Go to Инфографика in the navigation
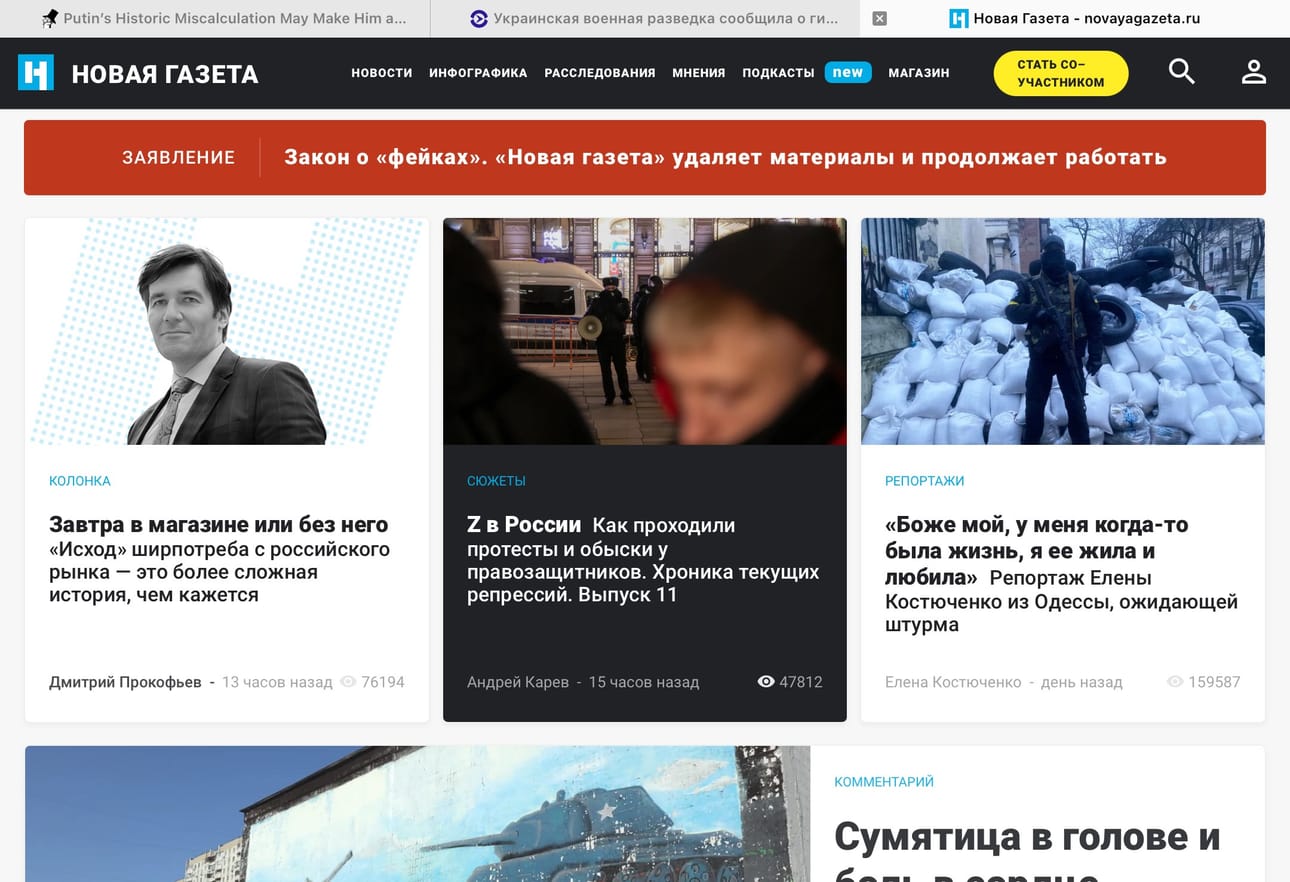 478,73
